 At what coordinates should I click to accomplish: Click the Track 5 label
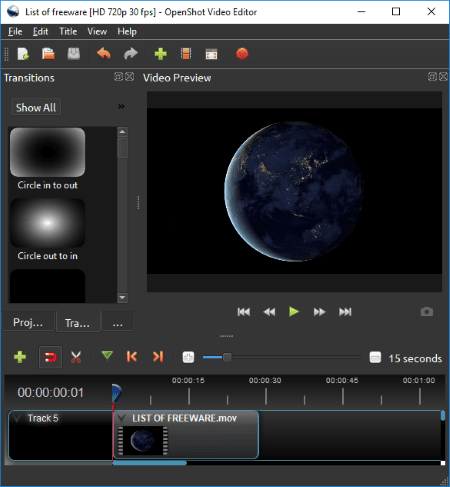click(x=43, y=418)
